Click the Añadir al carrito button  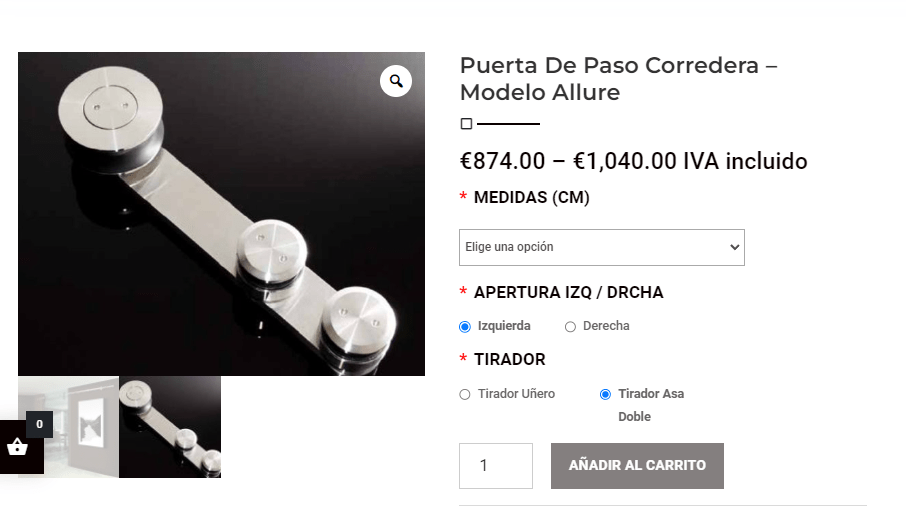[637, 466]
